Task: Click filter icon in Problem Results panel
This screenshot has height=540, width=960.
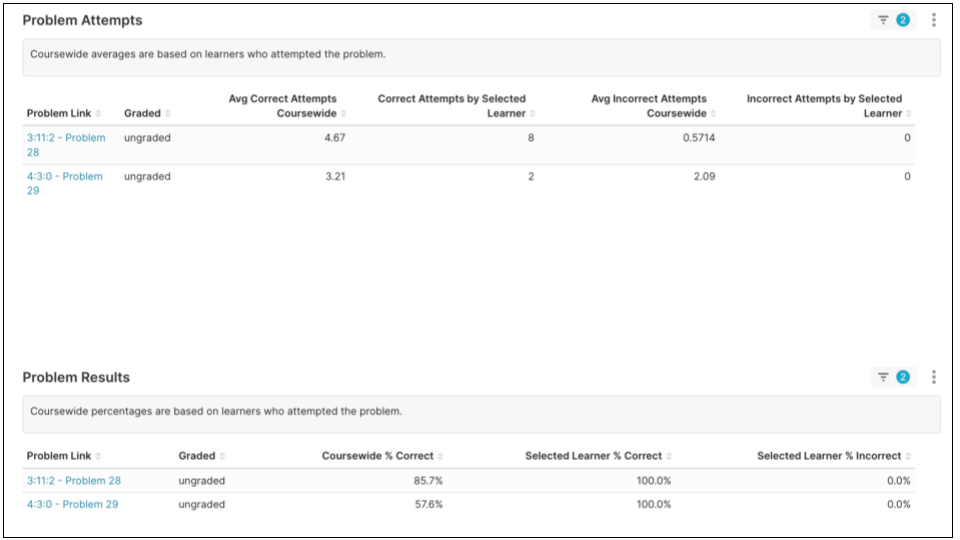Action: (x=884, y=377)
